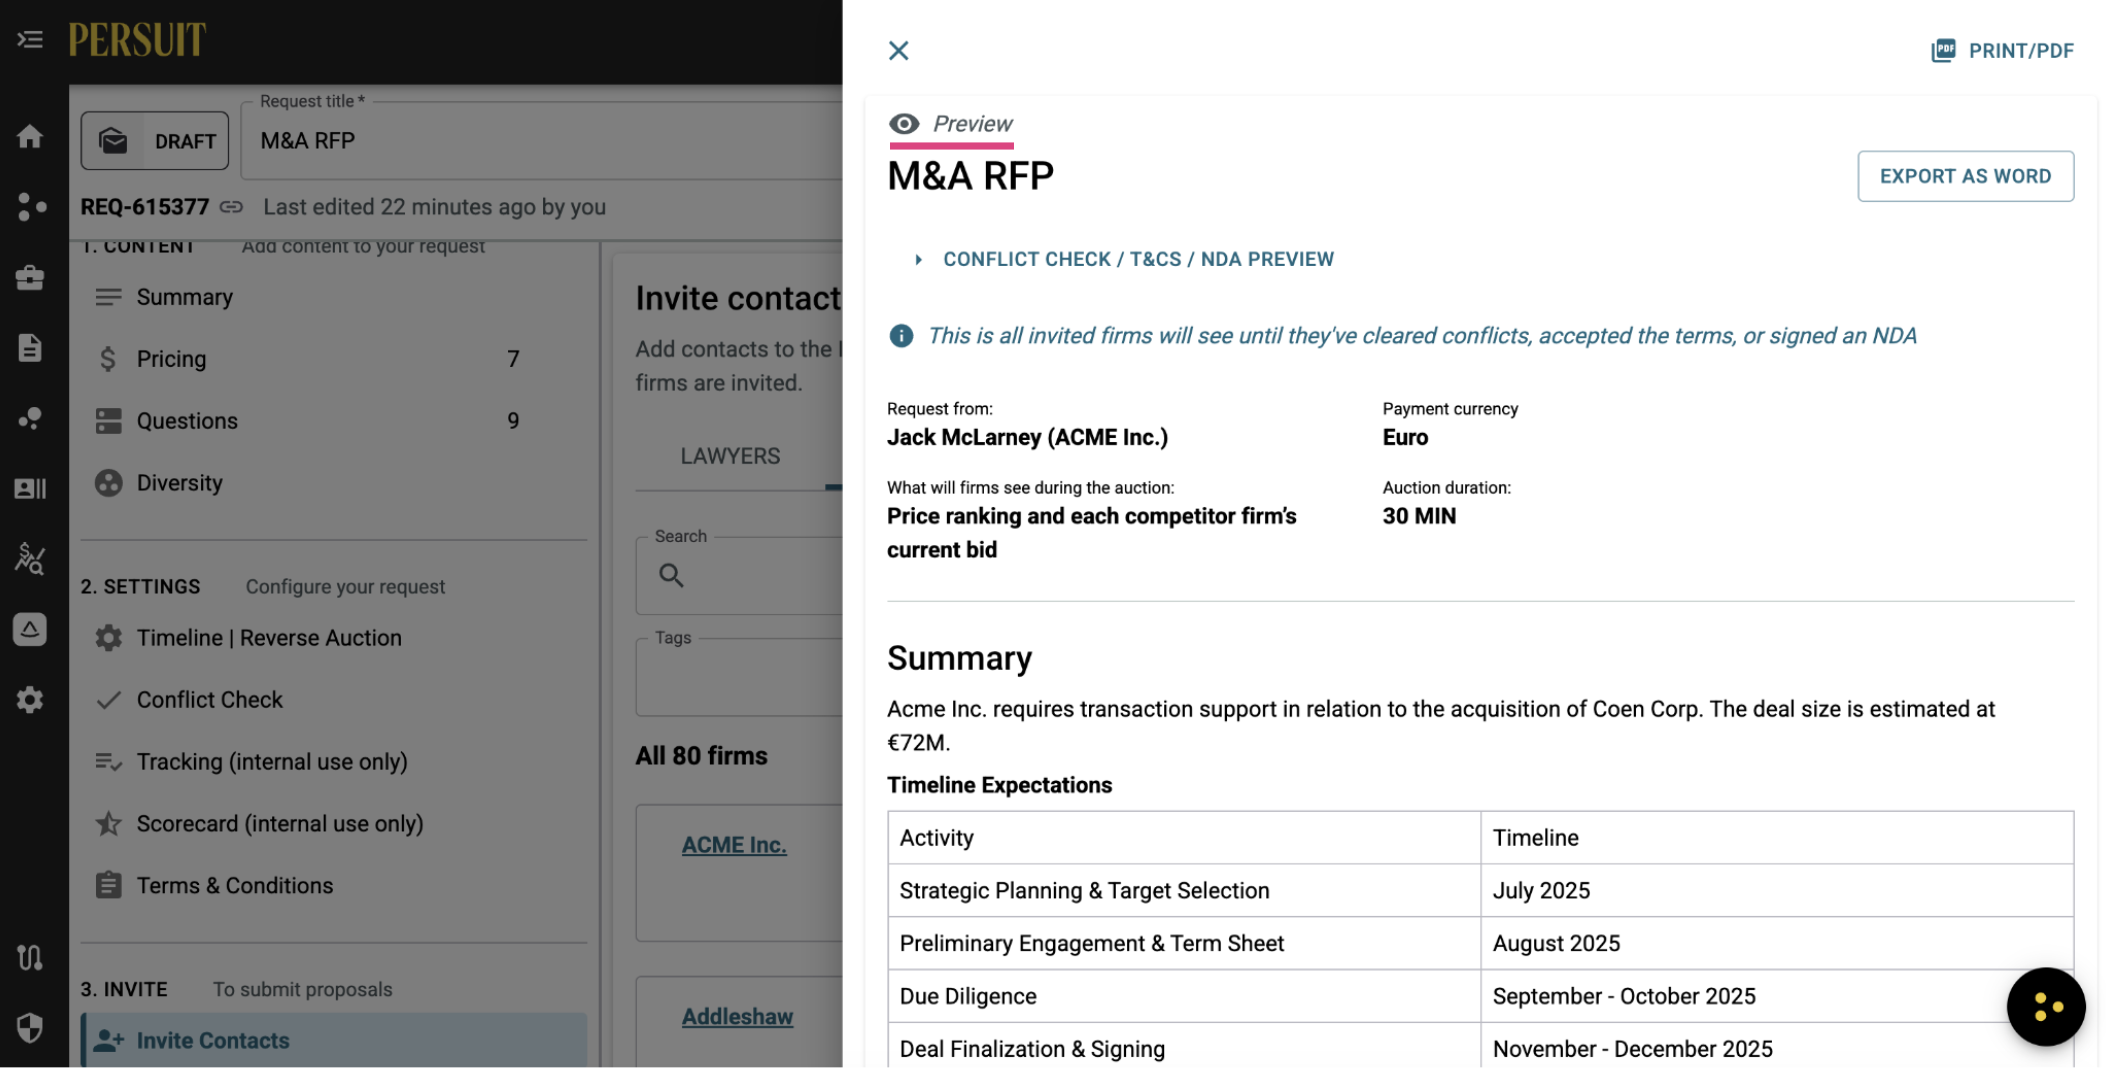
Task: Open the document icon in sidebar
Action: [30, 347]
